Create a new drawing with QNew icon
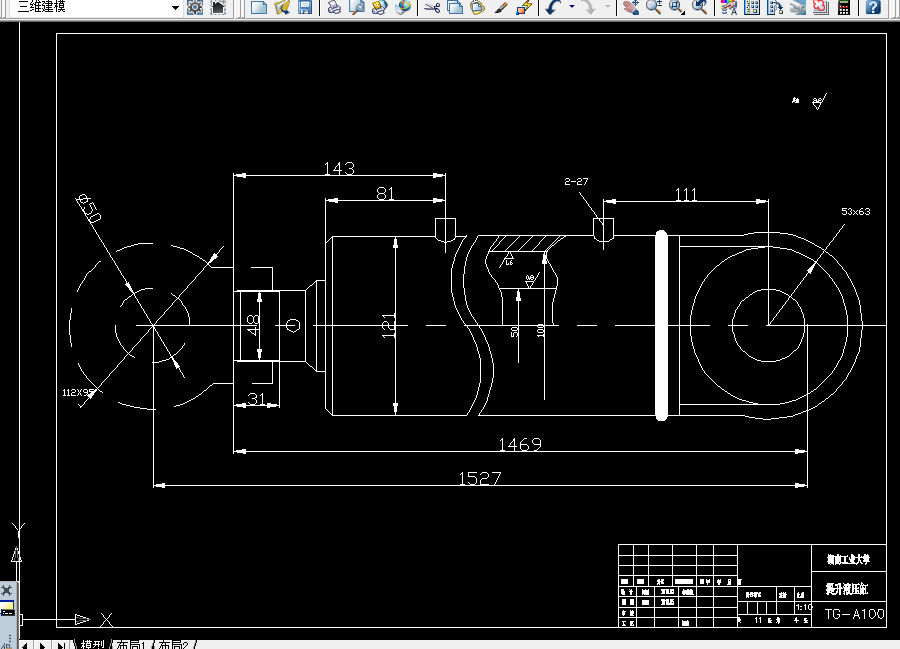Viewport: 900px width, 649px height. pos(259,7)
